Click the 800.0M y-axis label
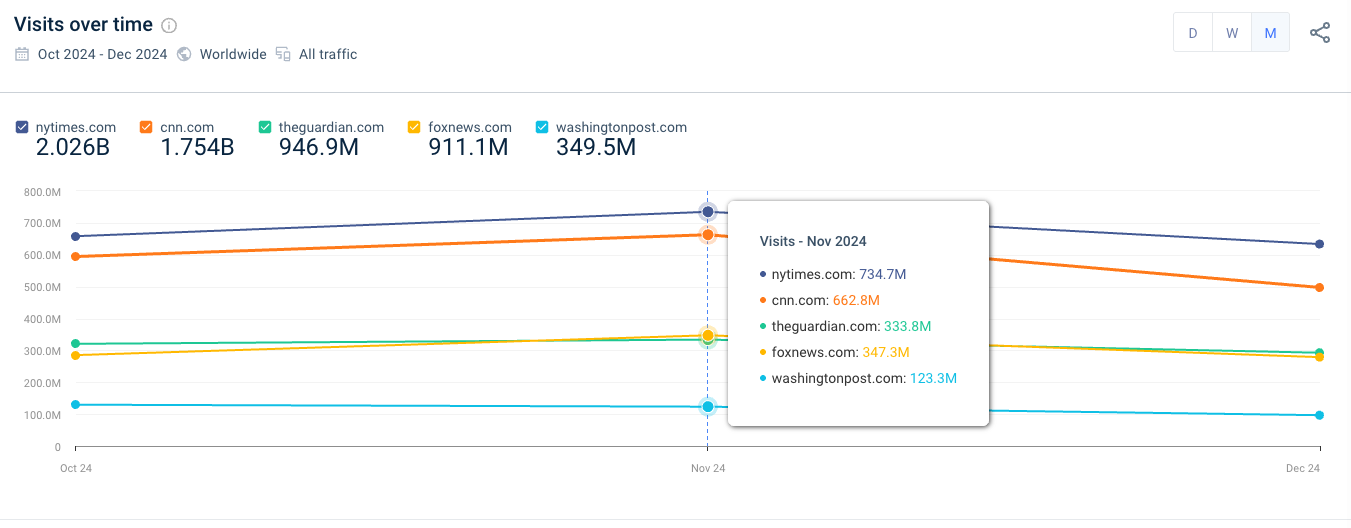Screen dimensions: 1351x528 click(43, 191)
